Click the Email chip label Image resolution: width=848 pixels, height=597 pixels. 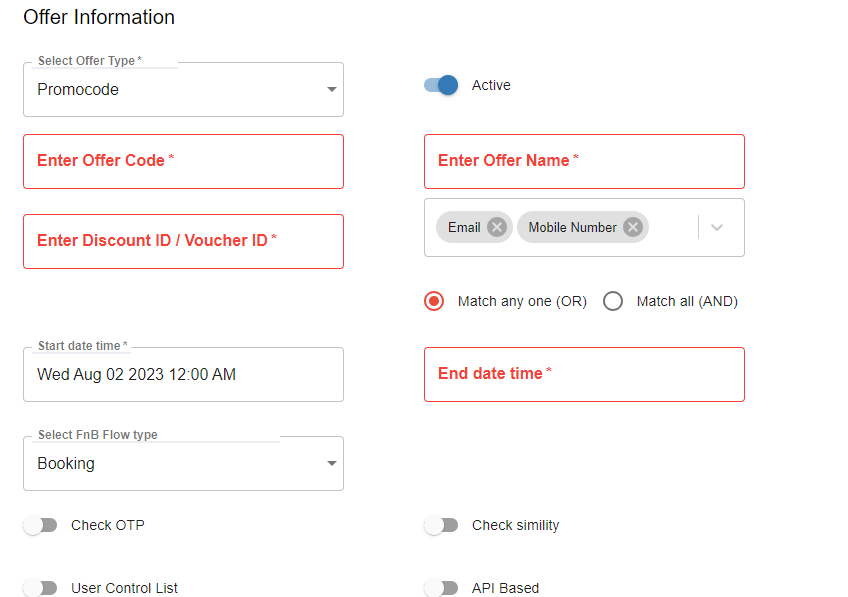[464, 227]
